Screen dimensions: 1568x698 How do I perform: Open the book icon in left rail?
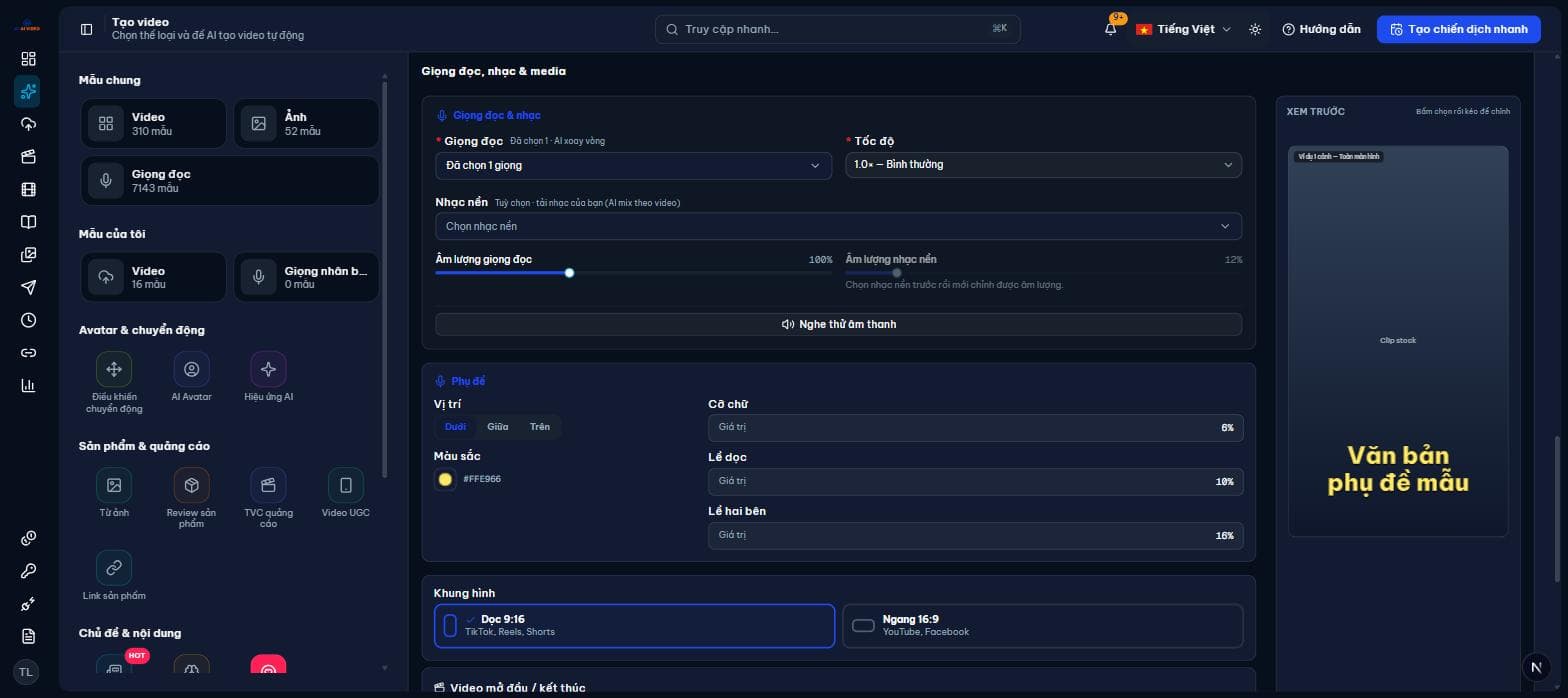[28, 222]
